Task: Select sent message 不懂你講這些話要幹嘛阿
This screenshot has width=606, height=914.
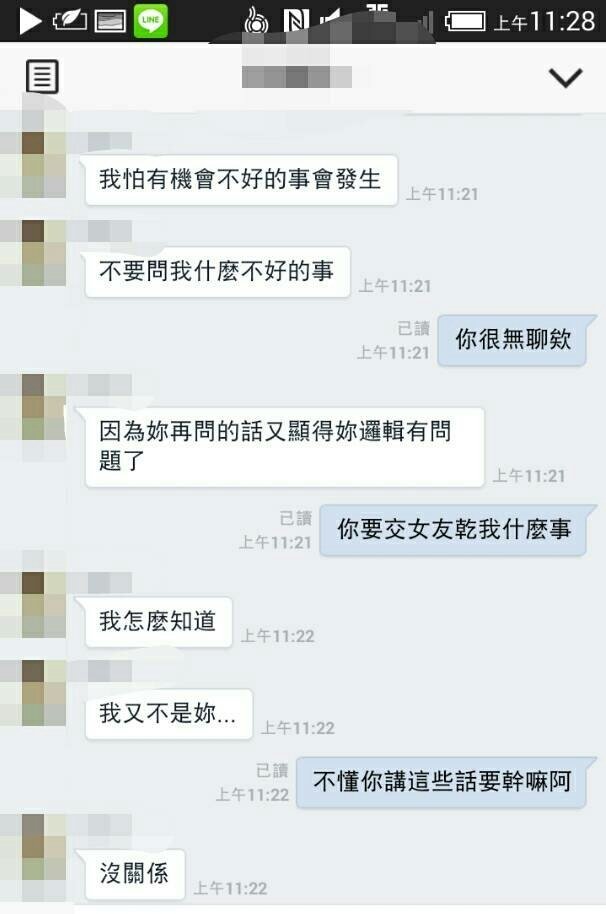Action: [x=442, y=782]
